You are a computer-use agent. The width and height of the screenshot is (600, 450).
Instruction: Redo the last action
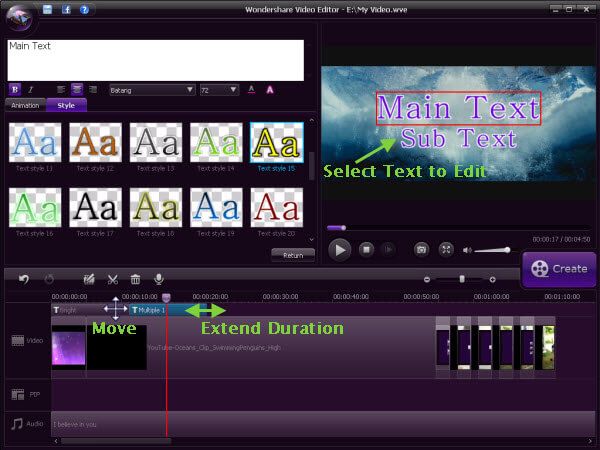pos(49,279)
